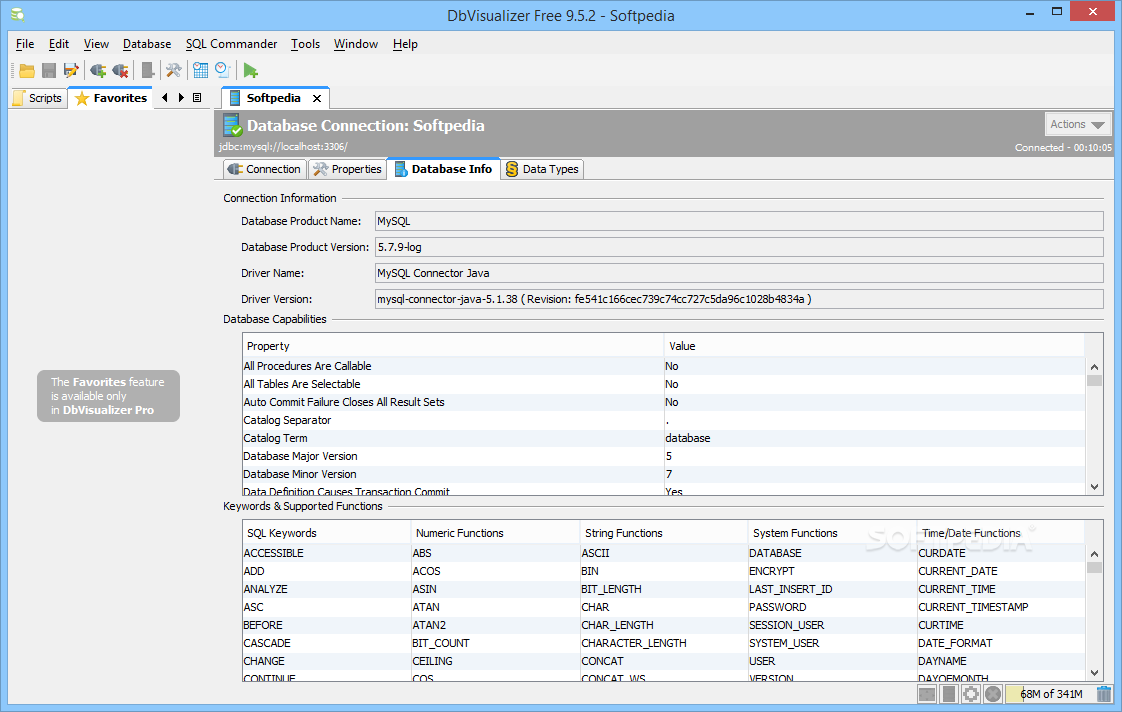Image resolution: width=1122 pixels, height=712 pixels.
Task: Click the Numeric Functions column header
Action: [495, 533]
